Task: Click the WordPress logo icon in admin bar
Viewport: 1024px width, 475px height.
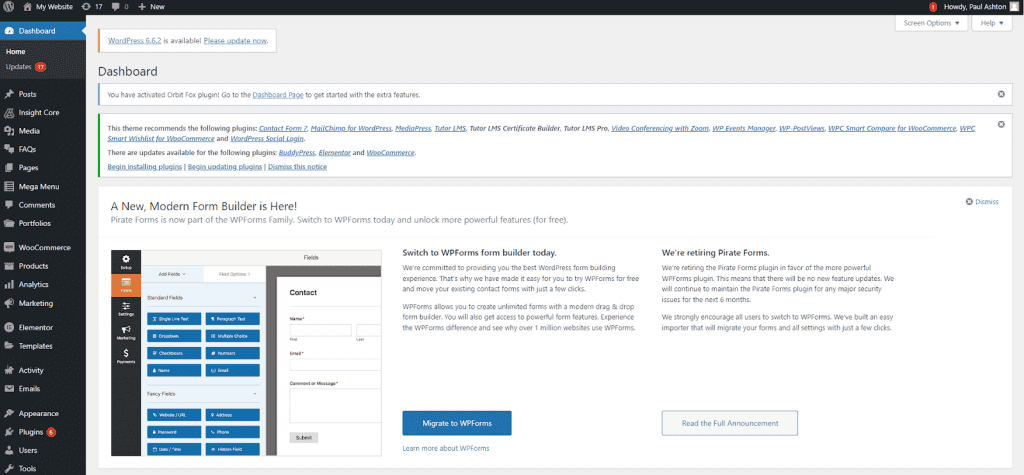Action: coord(10,7)
